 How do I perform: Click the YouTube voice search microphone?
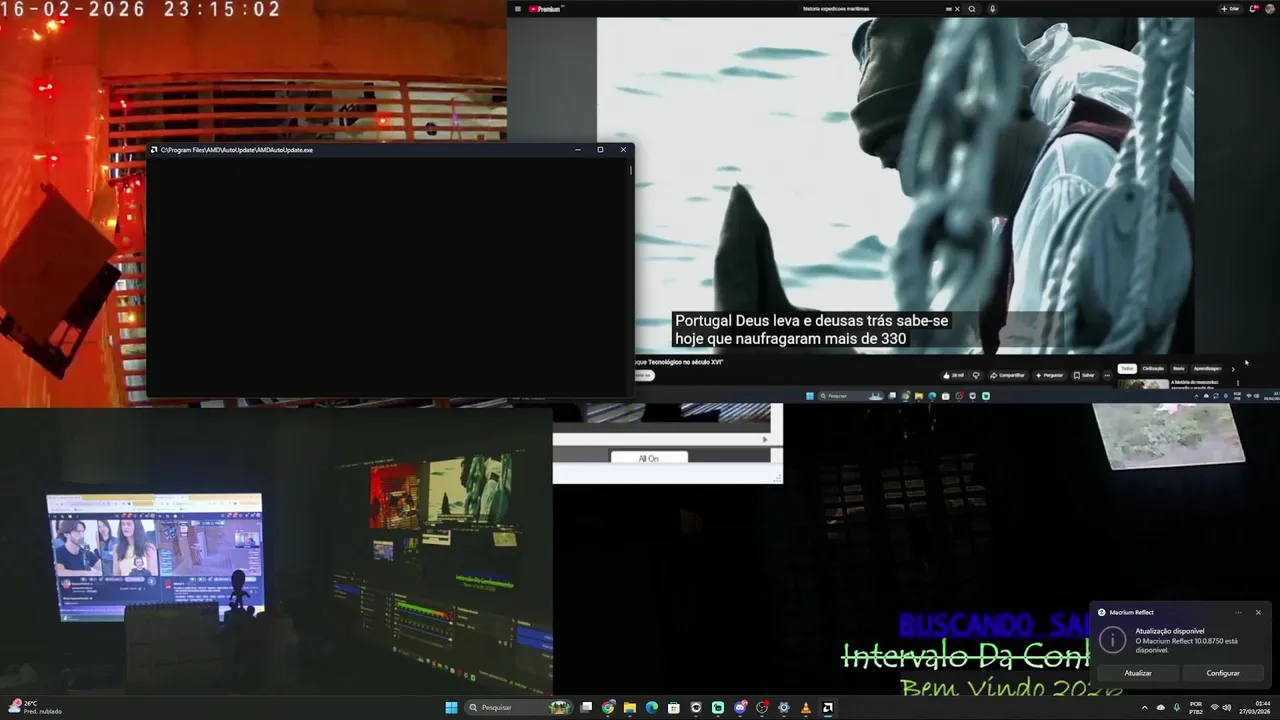point(993,9)
